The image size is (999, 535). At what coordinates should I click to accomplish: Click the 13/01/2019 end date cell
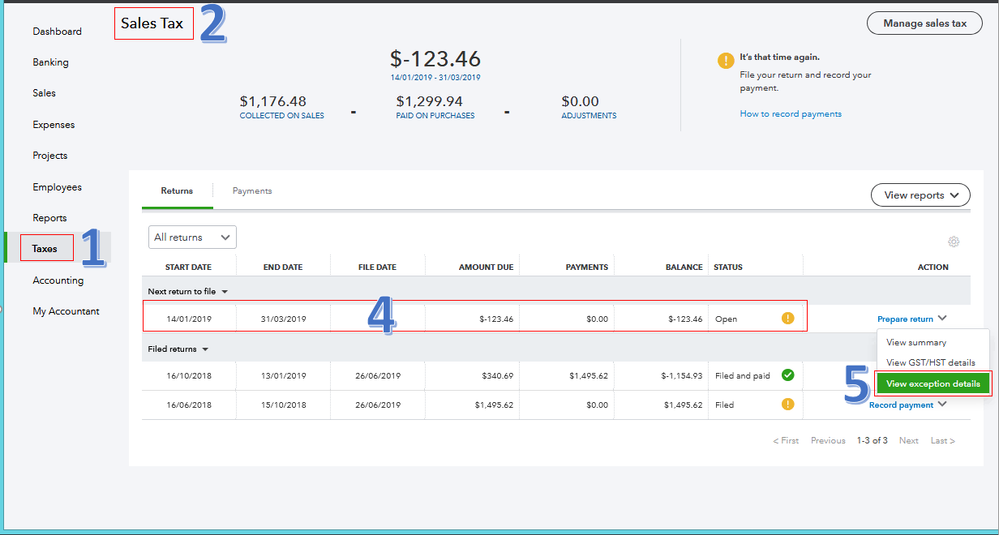(x=283, y=376)
